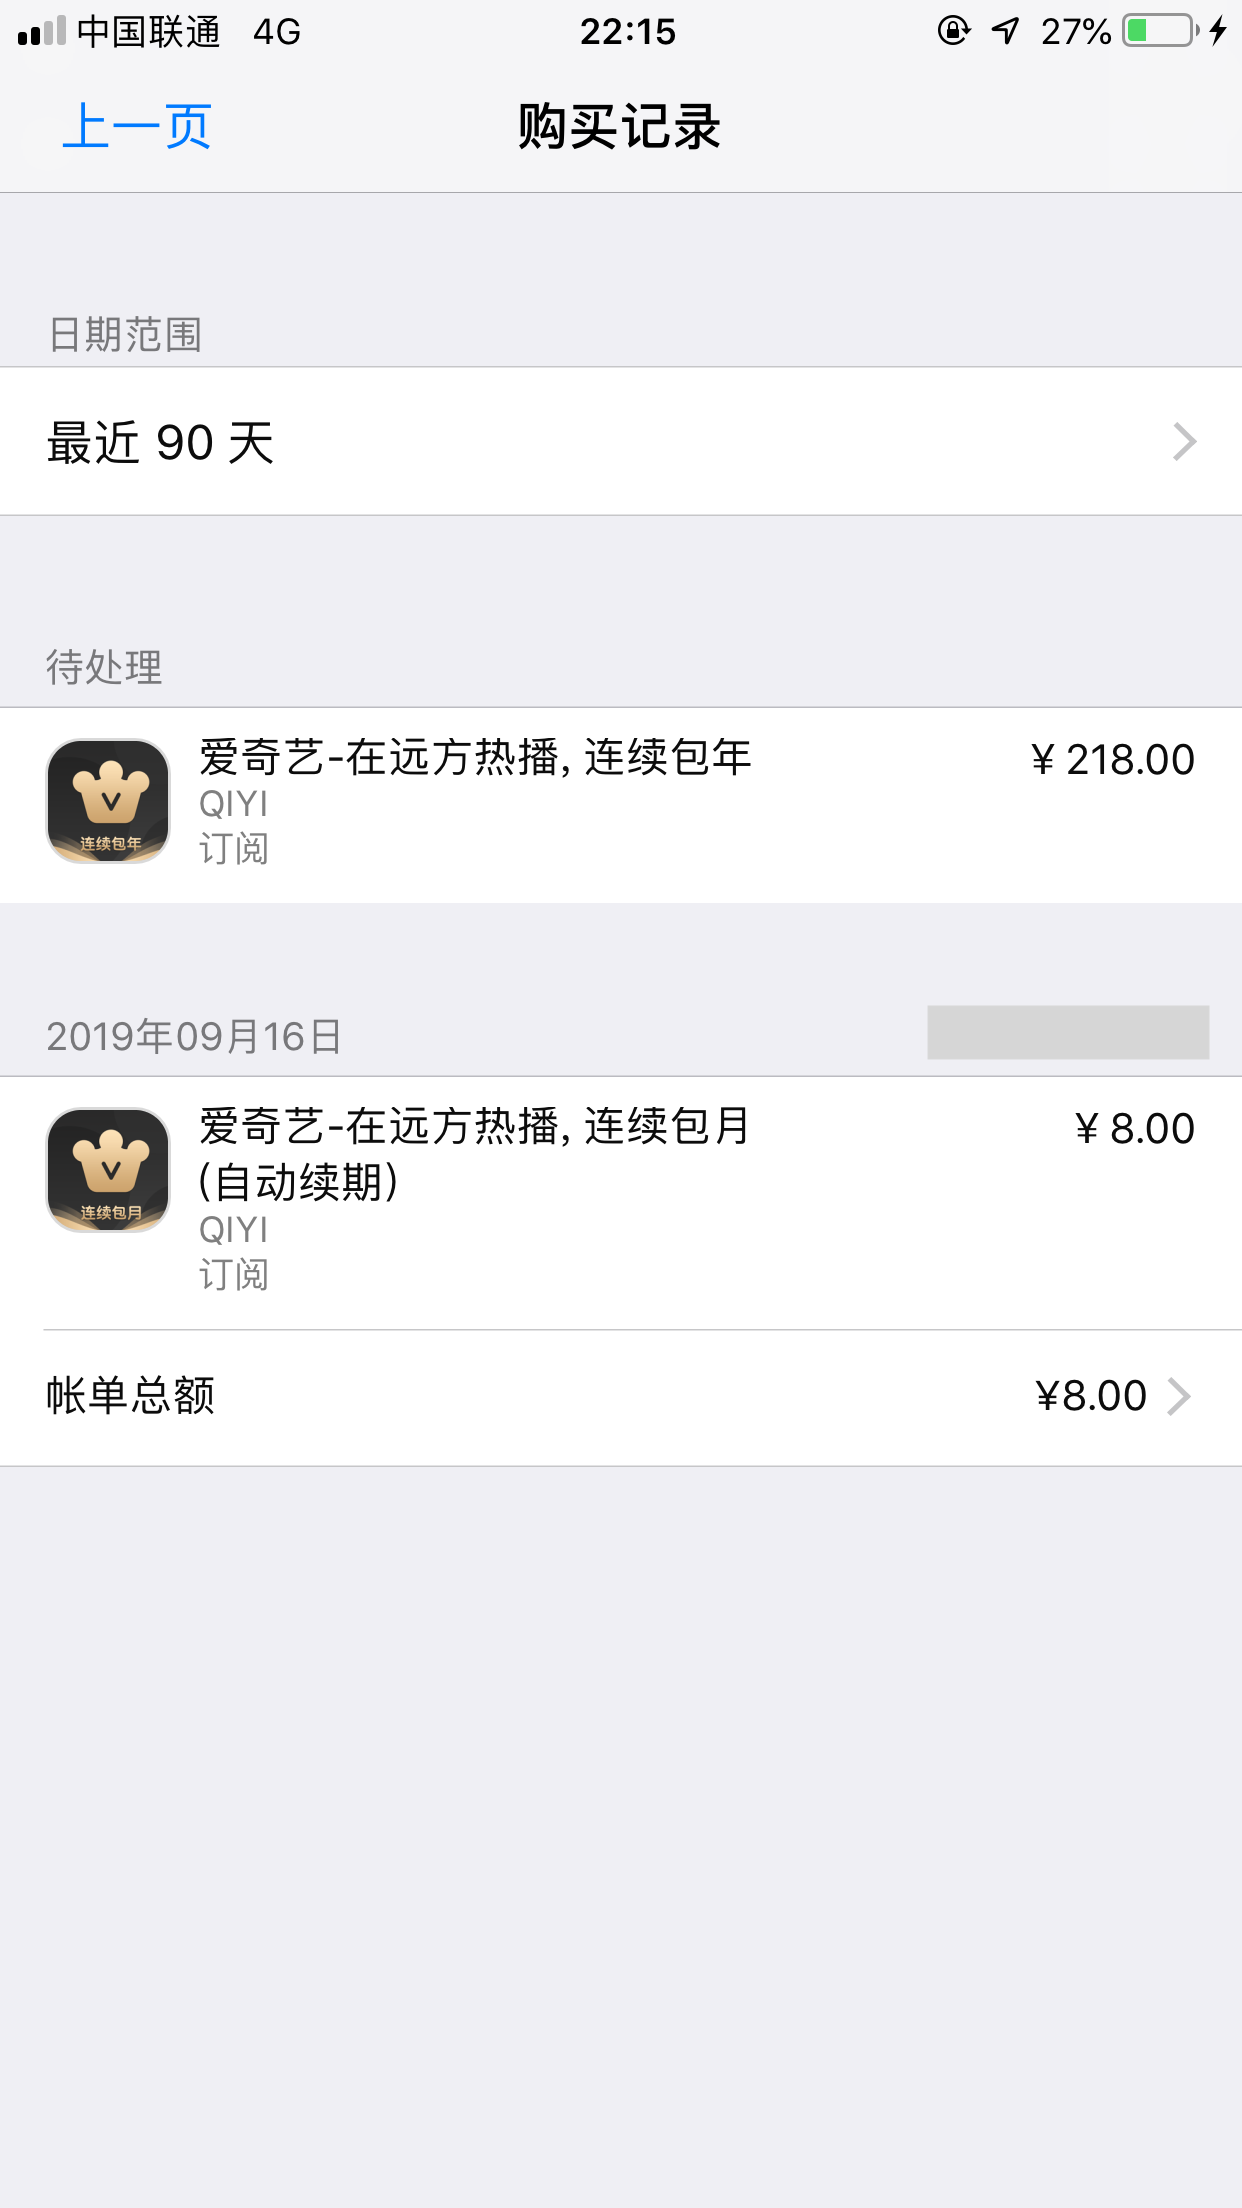Image resolution: width=1242 pixels, height=2208 pixels.
Task: Tap the 上一页 back button
Action: (137, 127)
